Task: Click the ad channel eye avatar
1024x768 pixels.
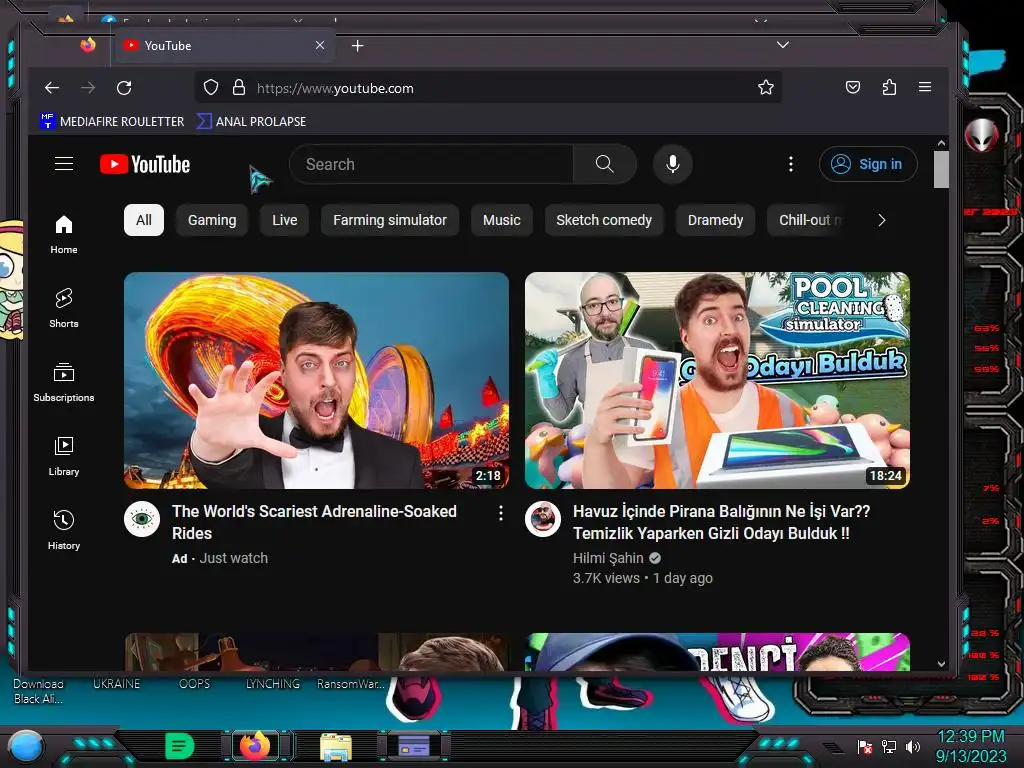Action: [x=142, y=519]
